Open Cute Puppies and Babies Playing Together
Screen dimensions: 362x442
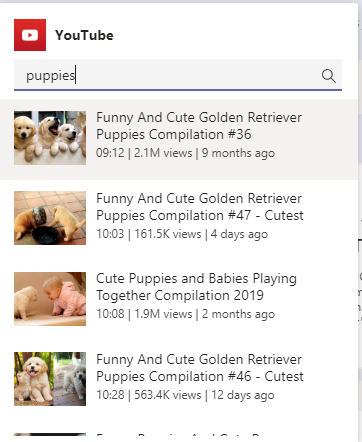pyautogui.click(x=196, y=287)
